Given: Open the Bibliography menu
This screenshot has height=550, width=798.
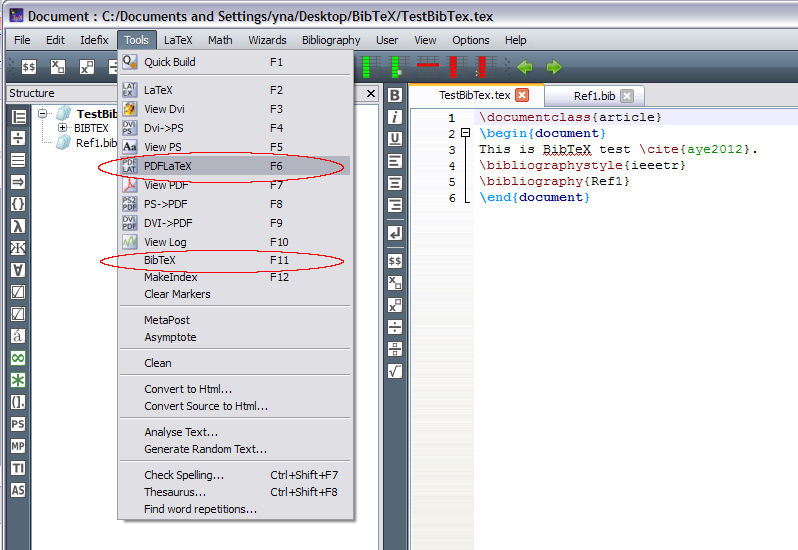Looking at the screenshot, I should (331, 40).
